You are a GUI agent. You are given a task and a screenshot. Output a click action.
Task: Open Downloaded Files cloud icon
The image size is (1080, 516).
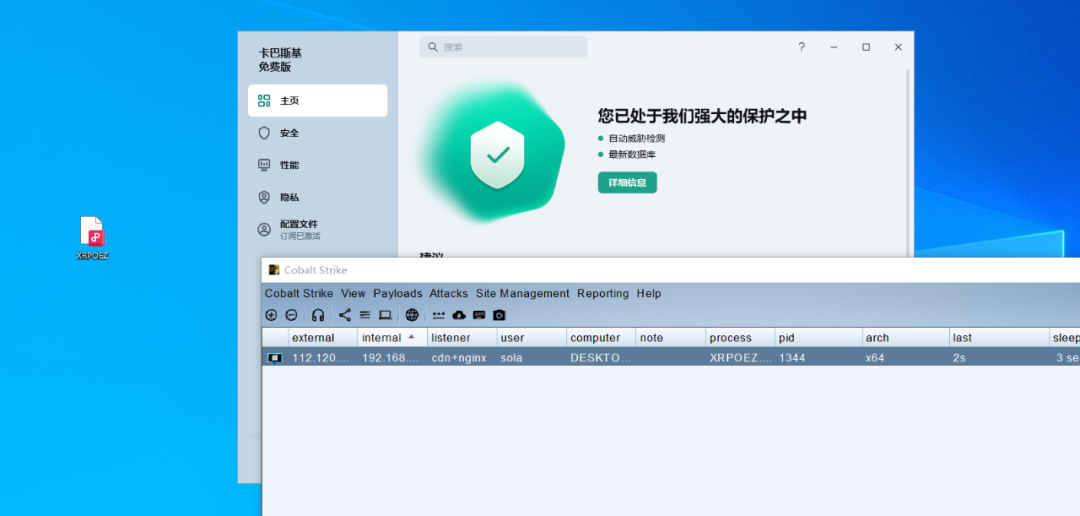tap(459, 315)
